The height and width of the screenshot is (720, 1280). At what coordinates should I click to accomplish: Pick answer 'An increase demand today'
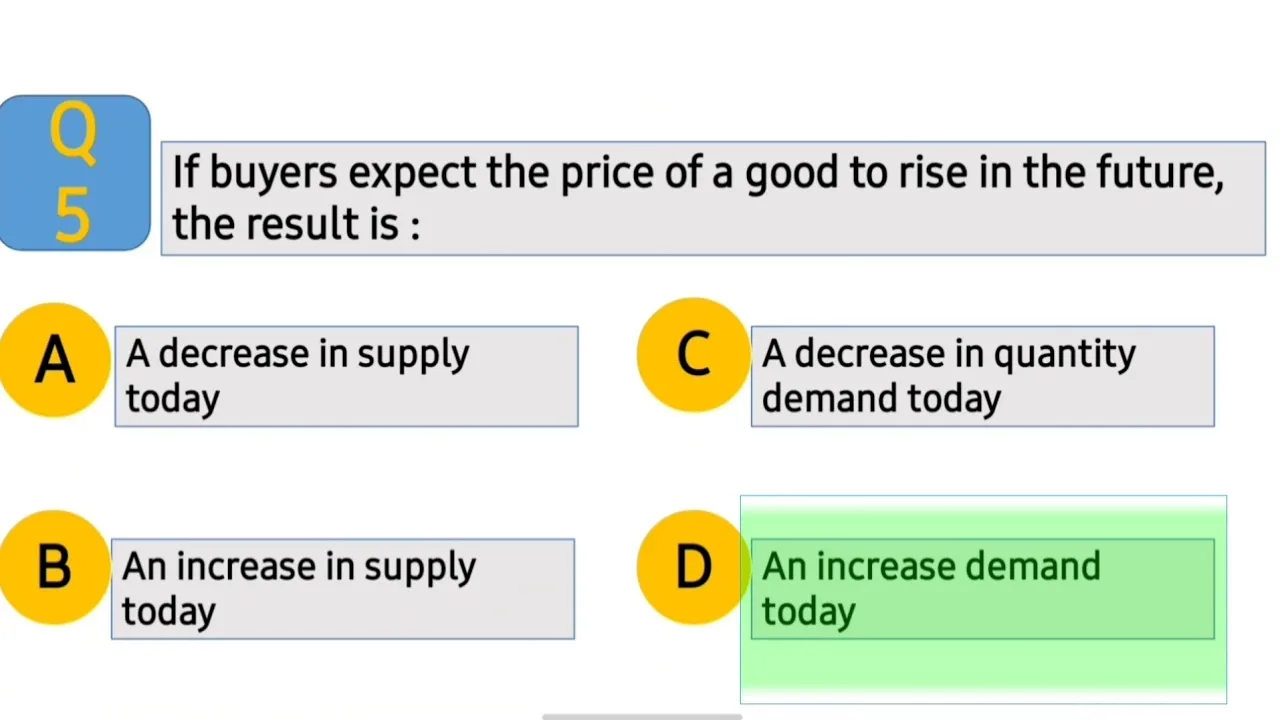[x=983, y=589]
